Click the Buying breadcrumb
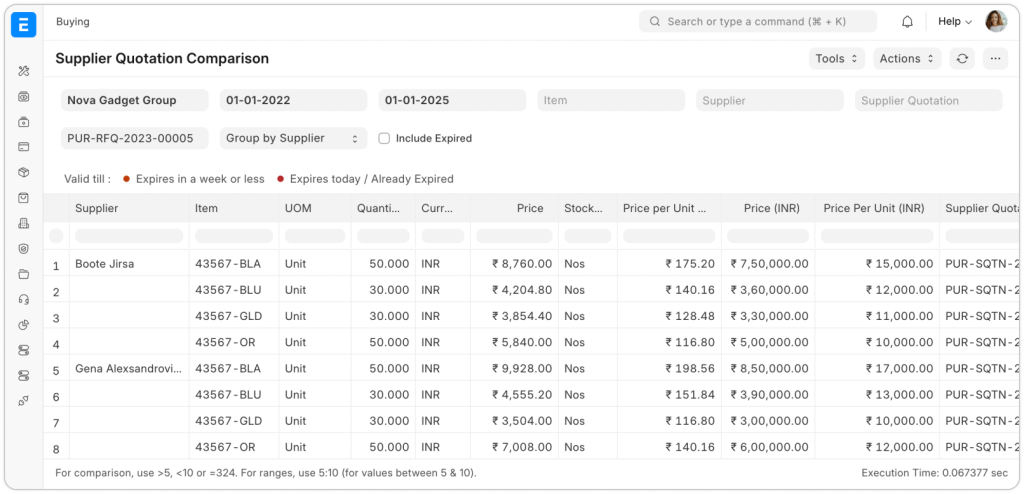The width and height of the screenshot is (1024, 494). [x=72, y=21]
